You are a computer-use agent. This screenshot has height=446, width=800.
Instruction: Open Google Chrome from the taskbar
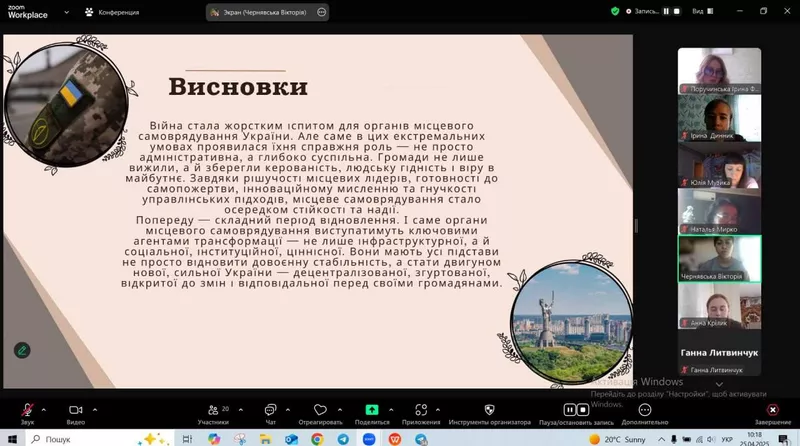point(317,439)
